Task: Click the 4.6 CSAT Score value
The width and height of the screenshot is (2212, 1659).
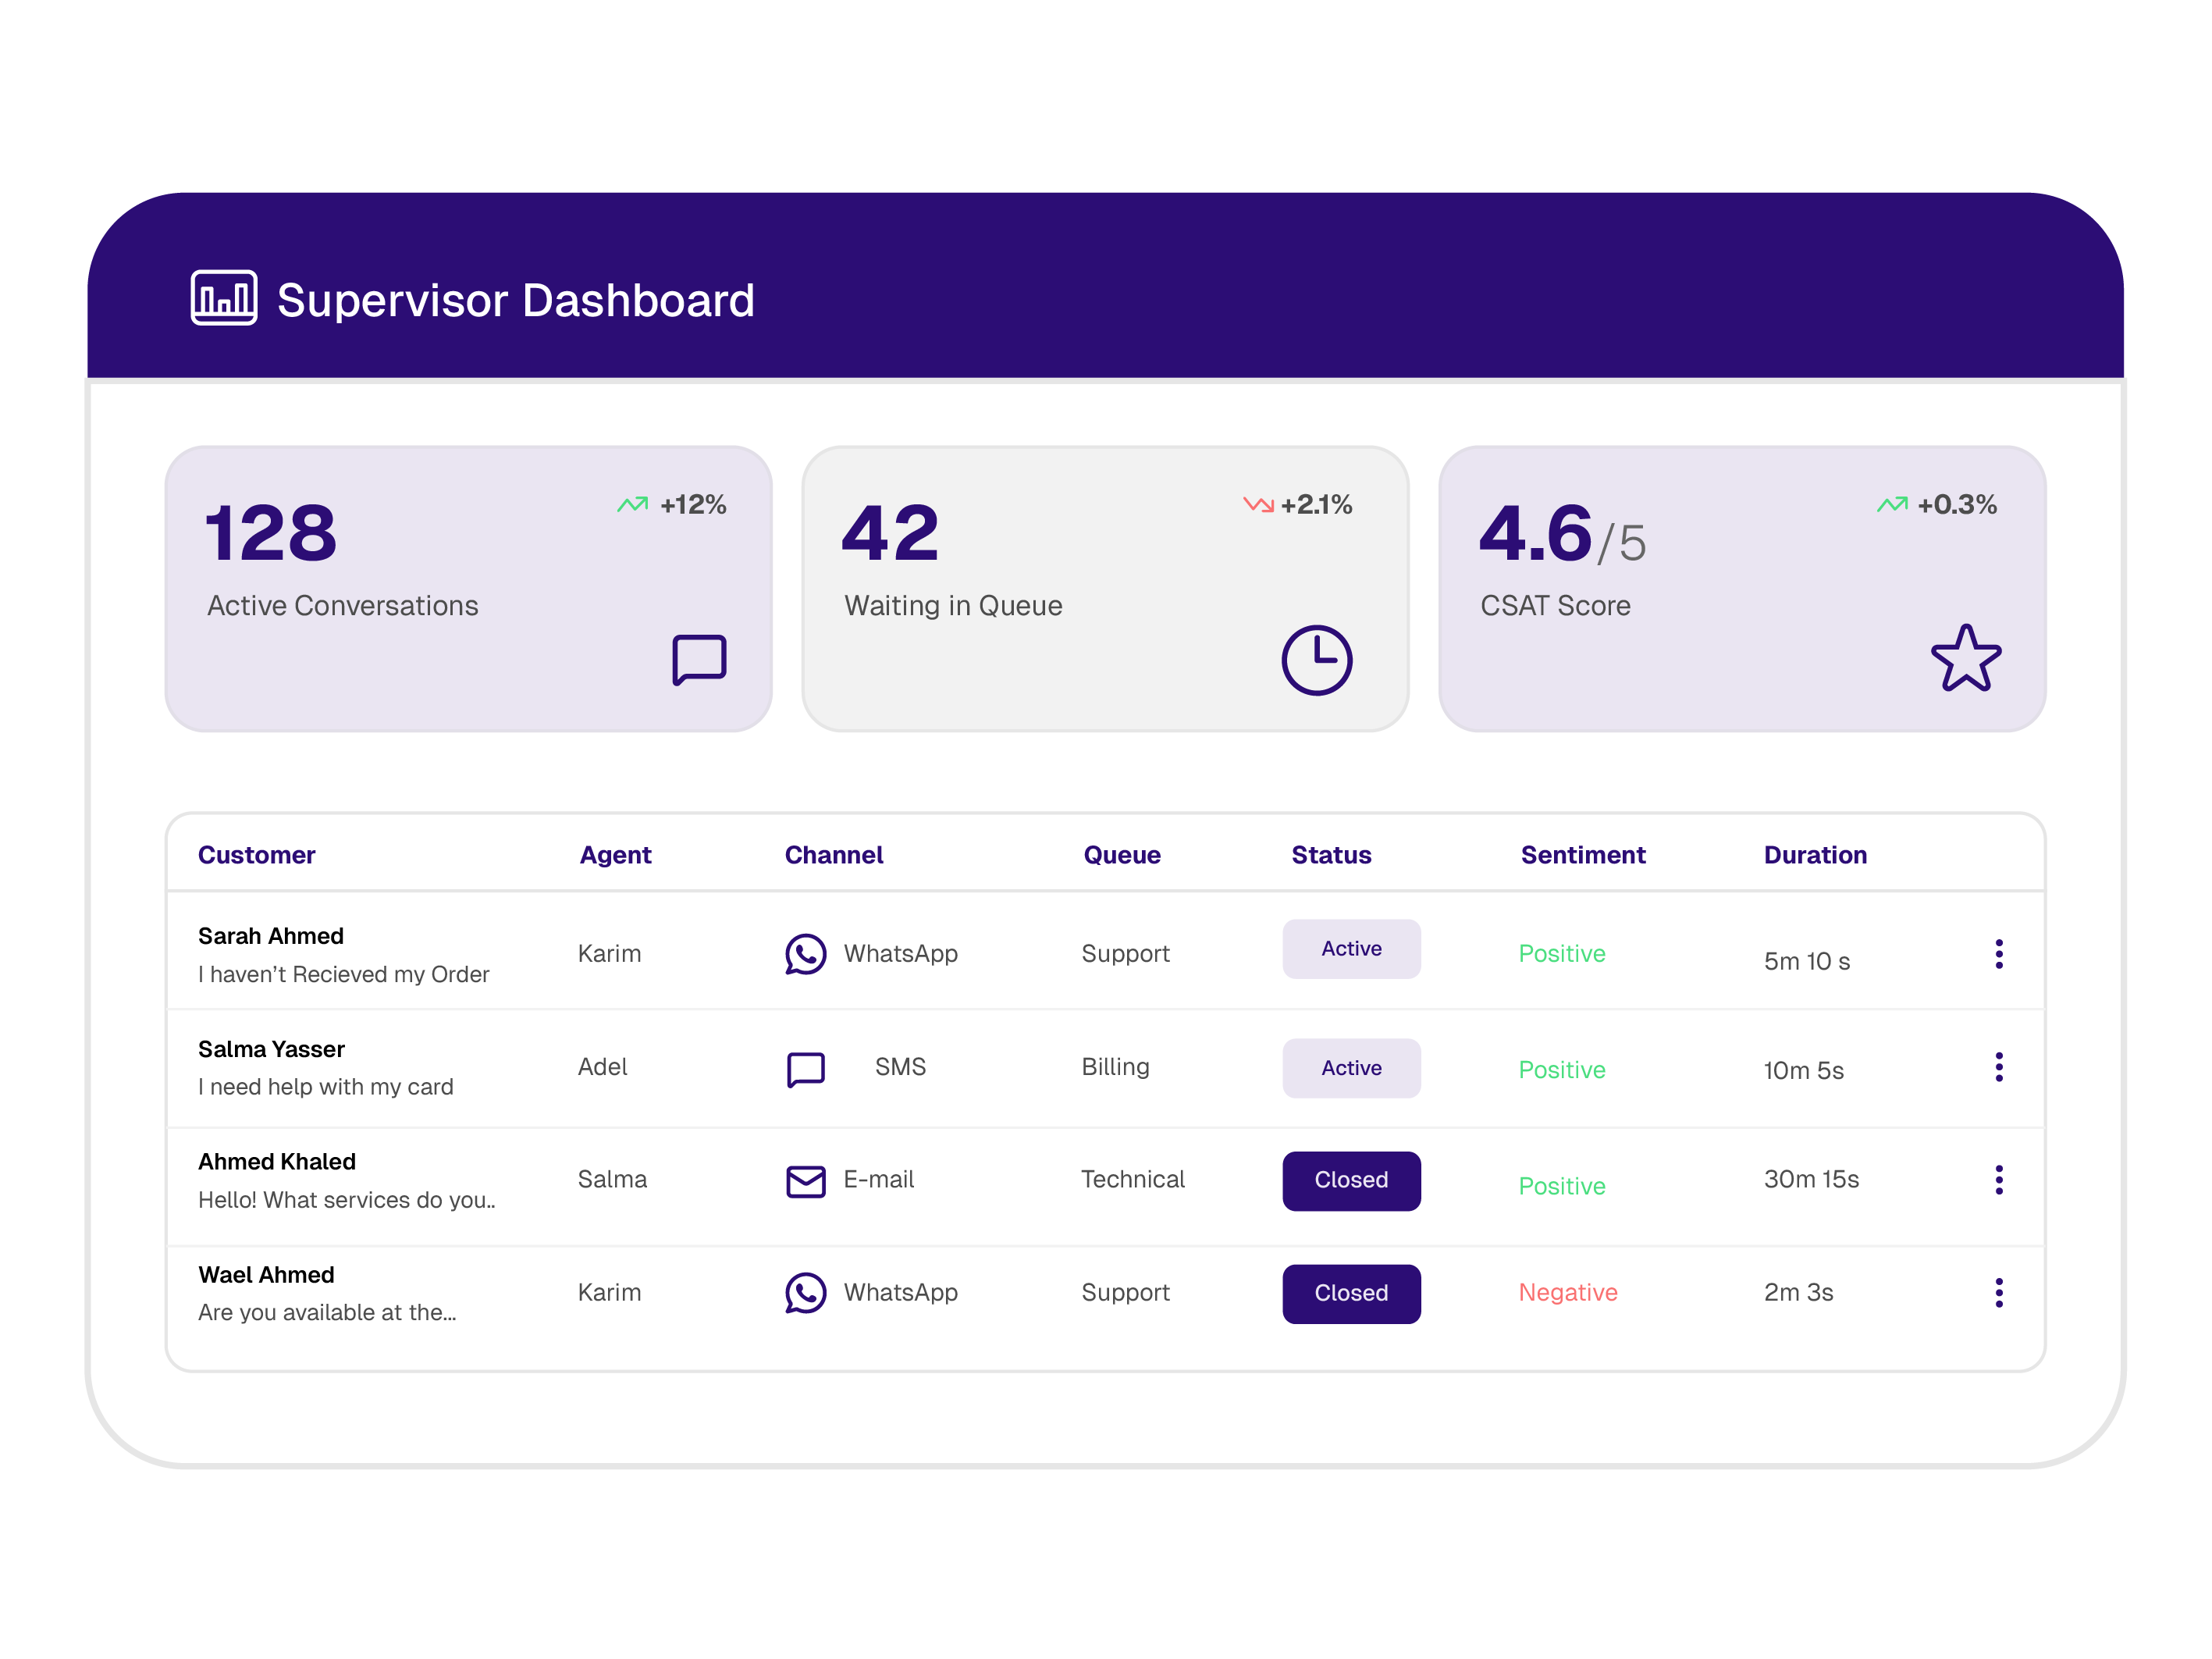Action: 1535,534
